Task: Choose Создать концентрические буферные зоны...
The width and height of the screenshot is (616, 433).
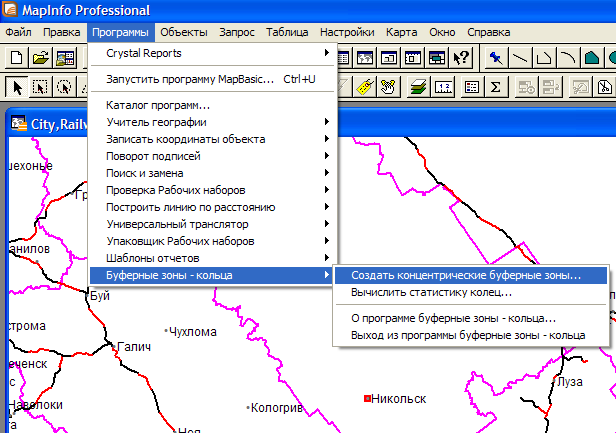Action: click(471, 275)
